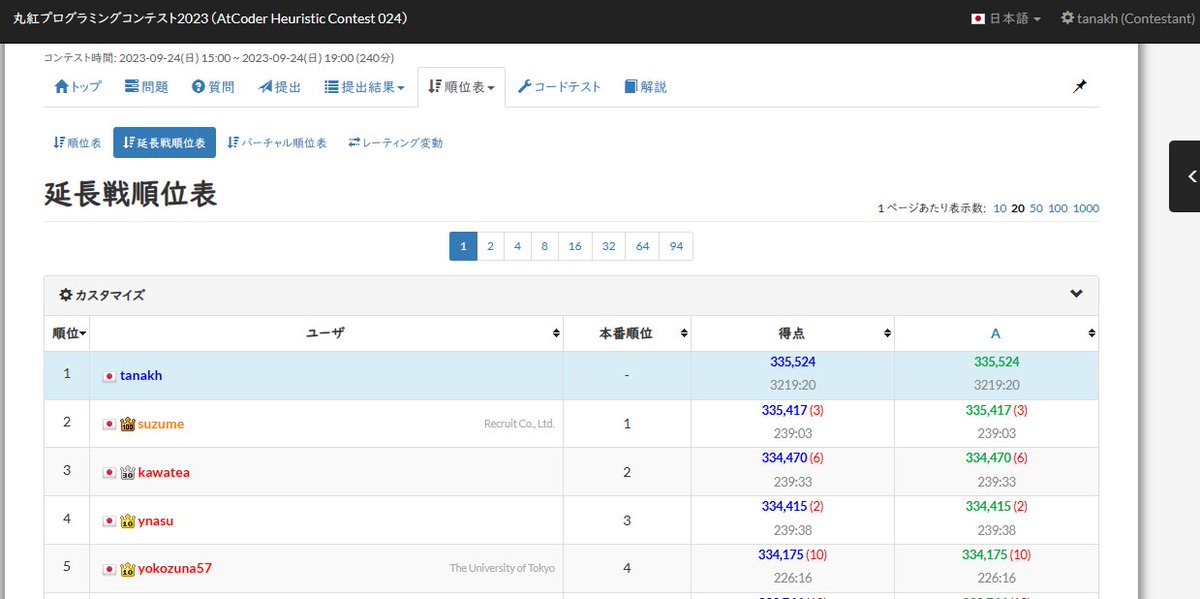Show 50 entries per page
Screen dimensions: 1200x599
pos(1036,208)
